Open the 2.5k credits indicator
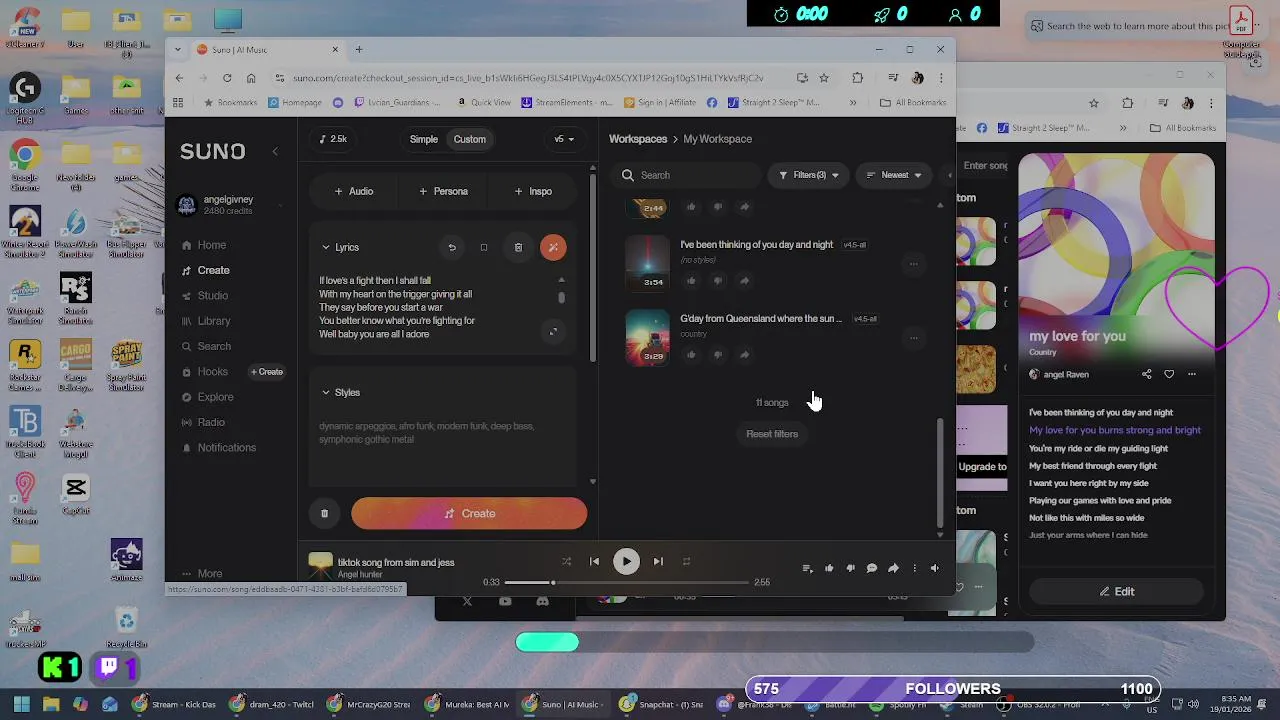 pos(332,139)
